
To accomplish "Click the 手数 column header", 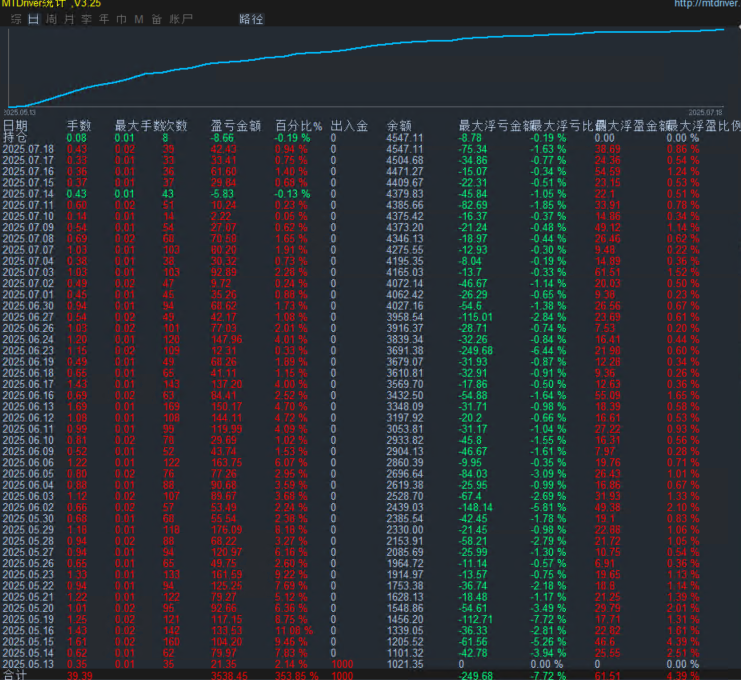I will (79, 126).
